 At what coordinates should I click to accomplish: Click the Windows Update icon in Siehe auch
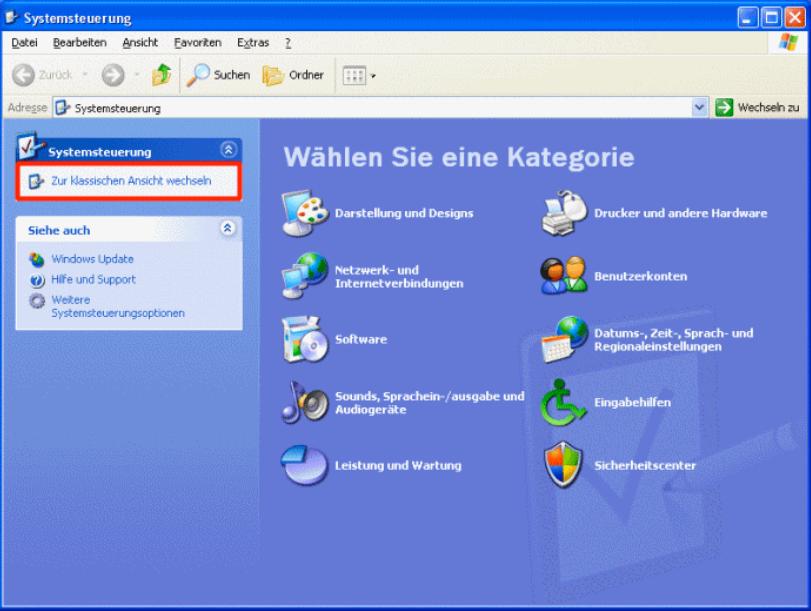click(x=37, y=259)
